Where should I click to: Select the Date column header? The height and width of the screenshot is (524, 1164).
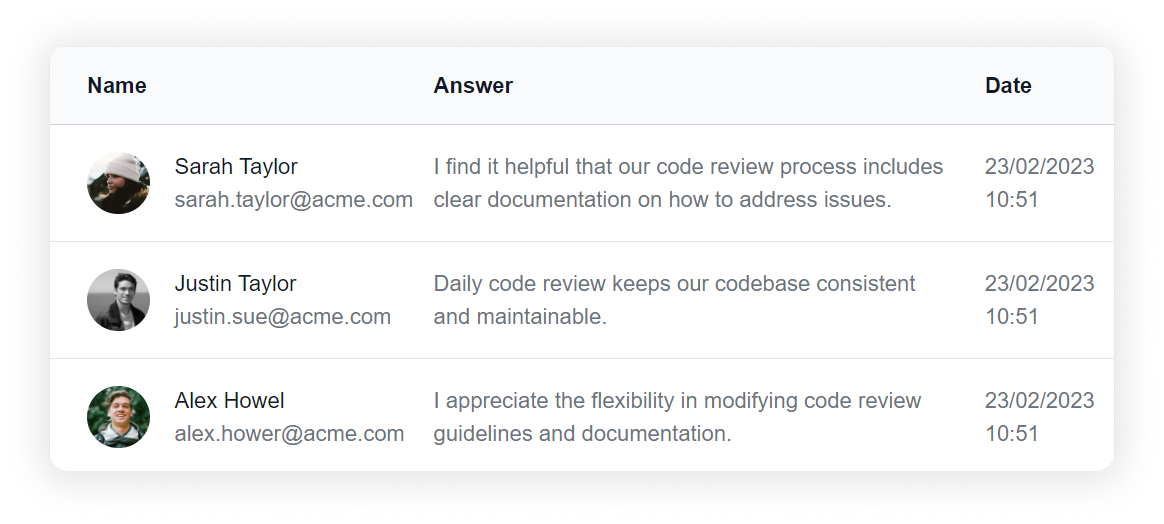coord(1008,85)
